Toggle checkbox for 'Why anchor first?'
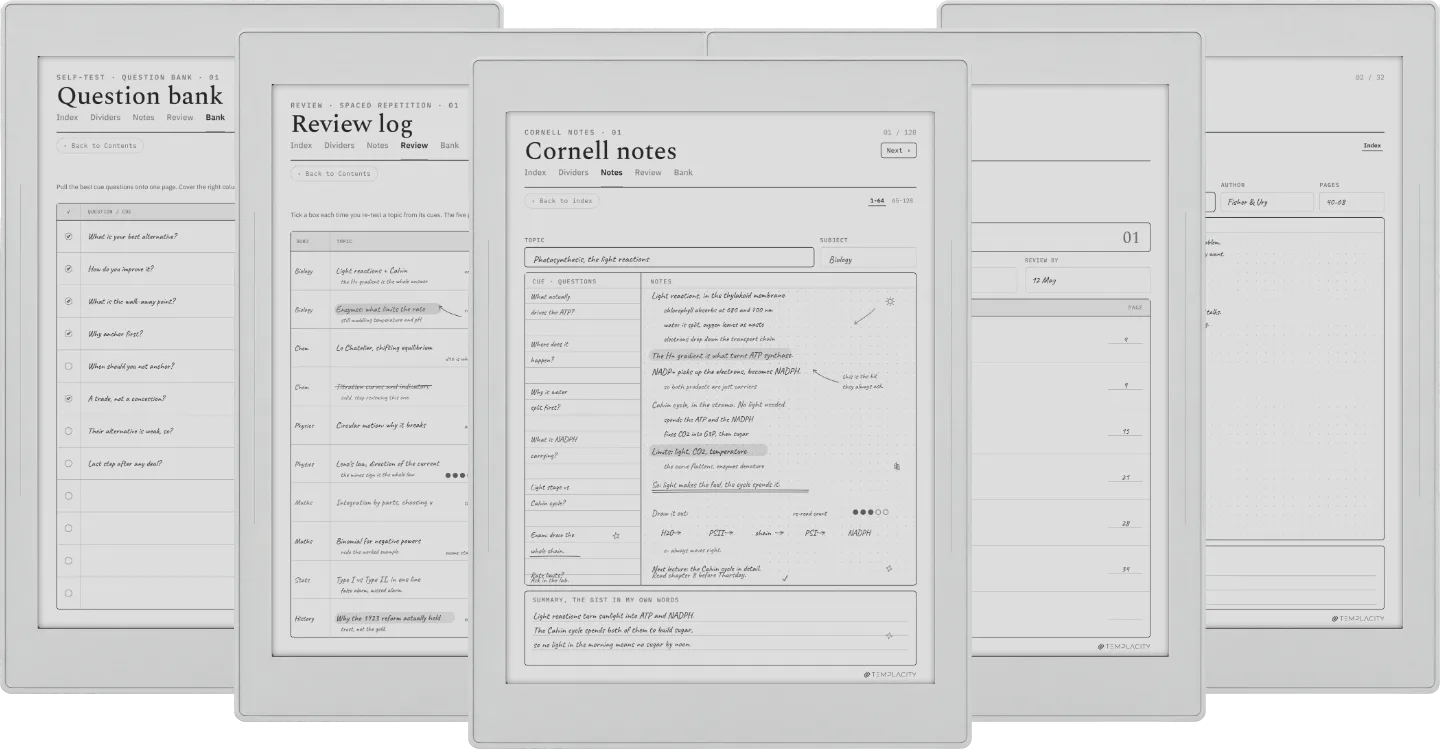Screen dimensions: 1440x750 [68, 334]
